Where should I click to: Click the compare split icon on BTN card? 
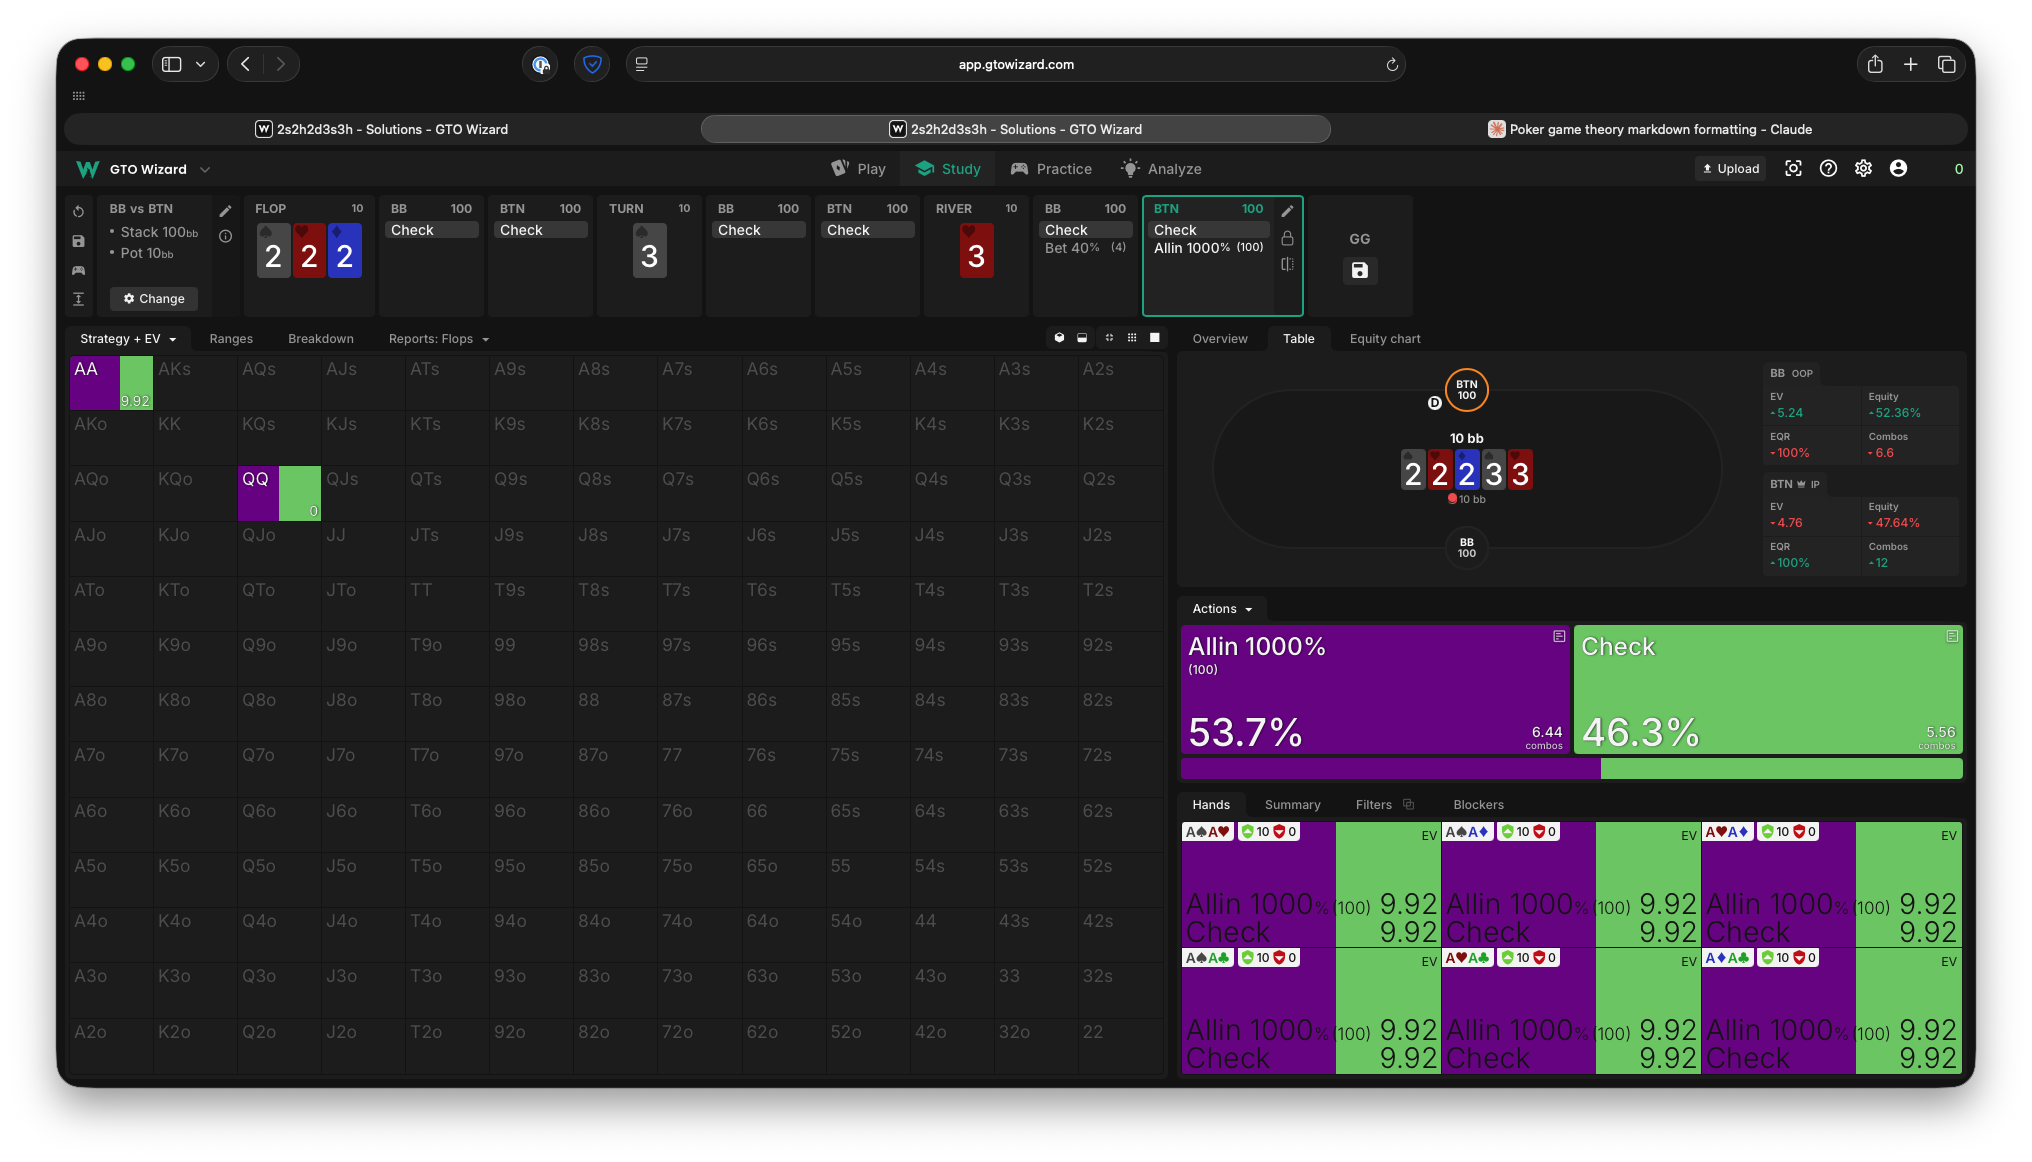[1287, 264]
